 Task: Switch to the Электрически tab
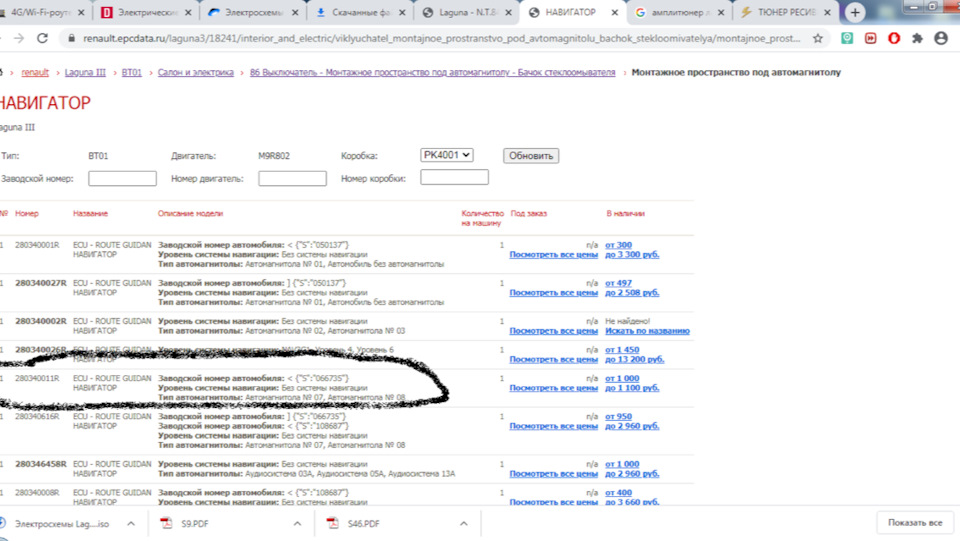point(148,12)
